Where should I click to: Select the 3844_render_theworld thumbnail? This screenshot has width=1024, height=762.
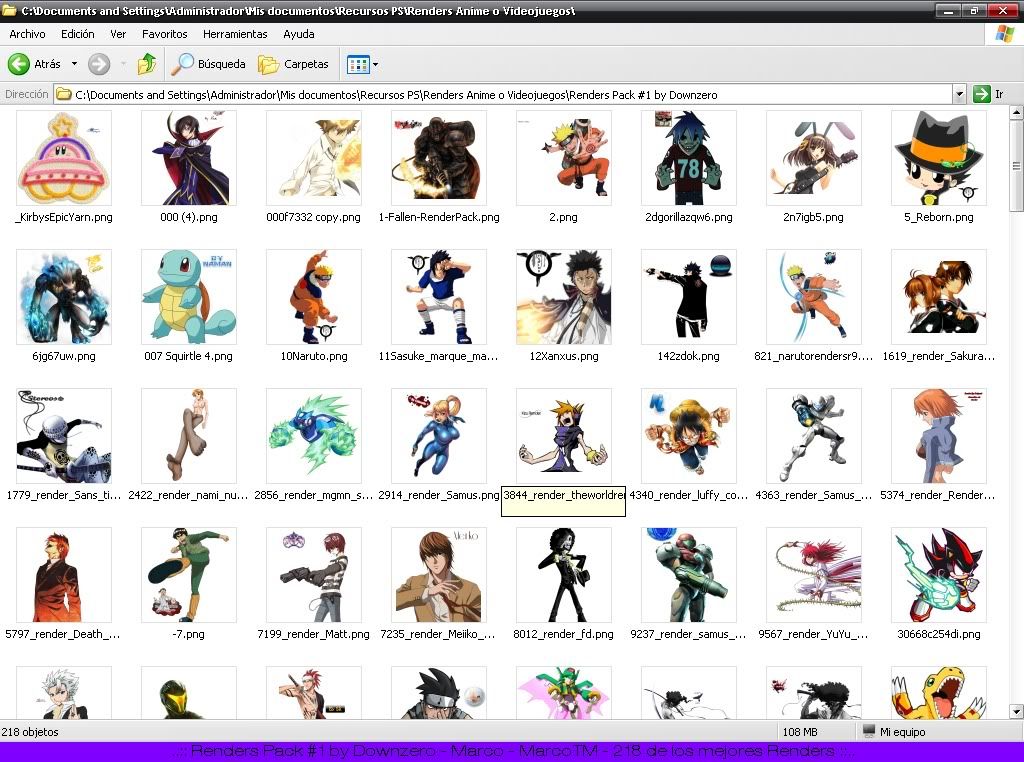(x=564, y=436)
